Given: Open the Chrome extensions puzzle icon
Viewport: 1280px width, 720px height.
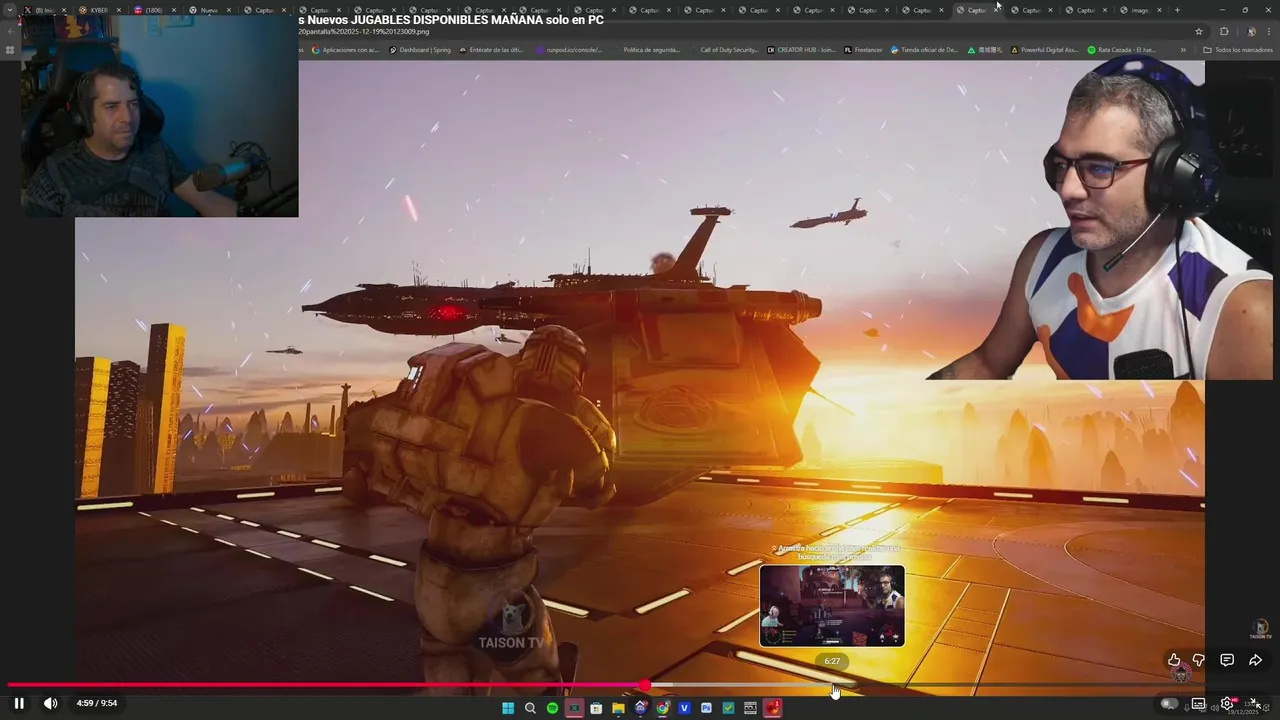Looking at the screenshot, I should point(1224,31).
